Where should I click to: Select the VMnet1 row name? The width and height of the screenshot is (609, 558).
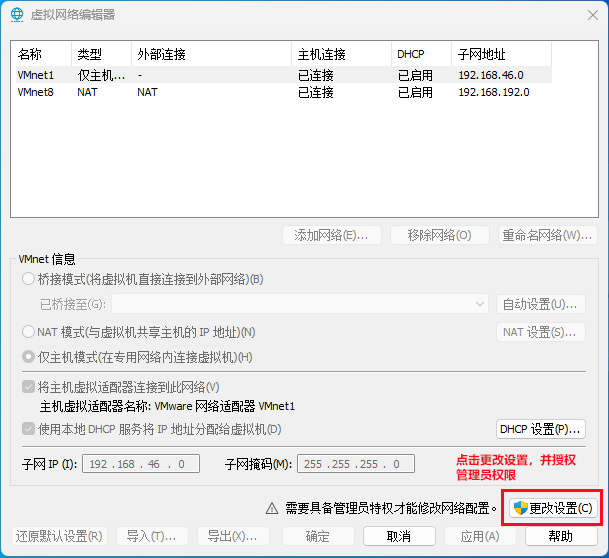click(35, 75)
